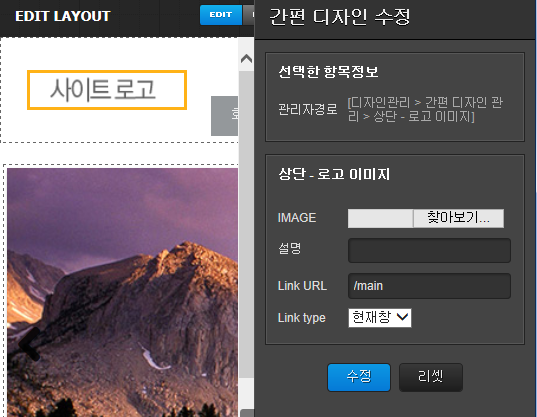This screenshot has width=537, height=417.
Task: Click the gray menu button beside the logo
Action: (224, 116)
